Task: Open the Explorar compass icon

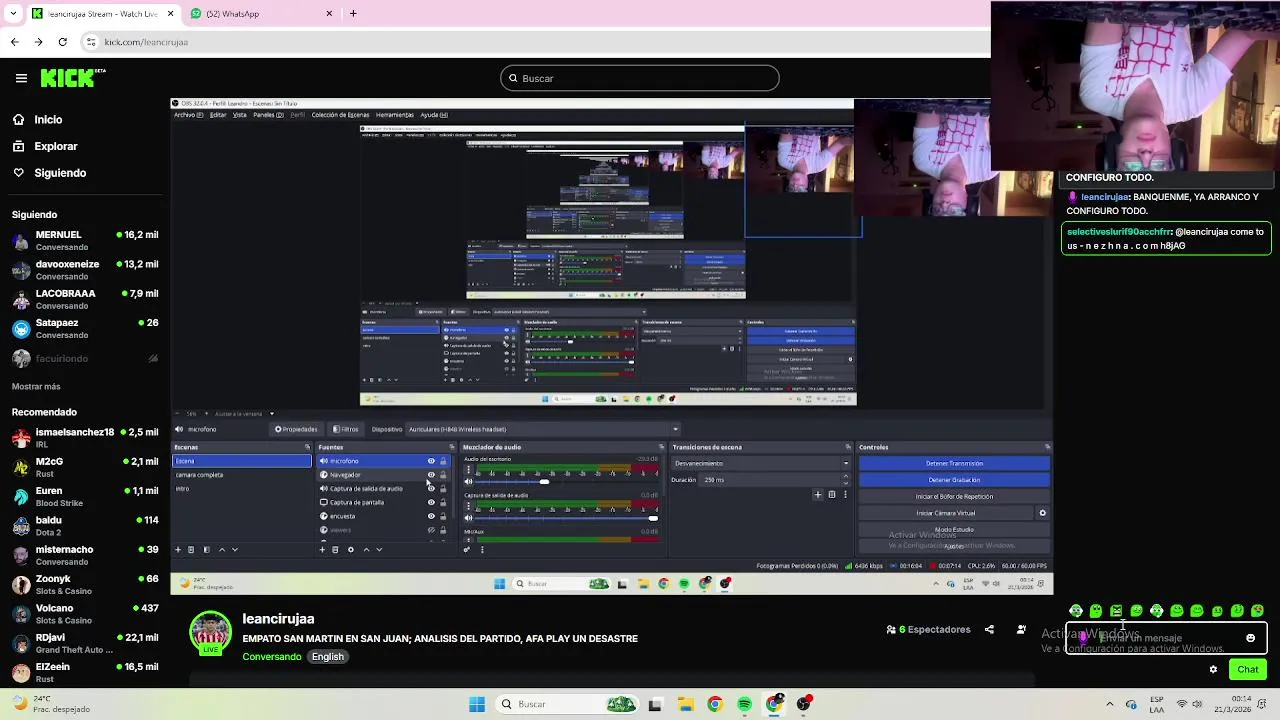Action: 19,146
